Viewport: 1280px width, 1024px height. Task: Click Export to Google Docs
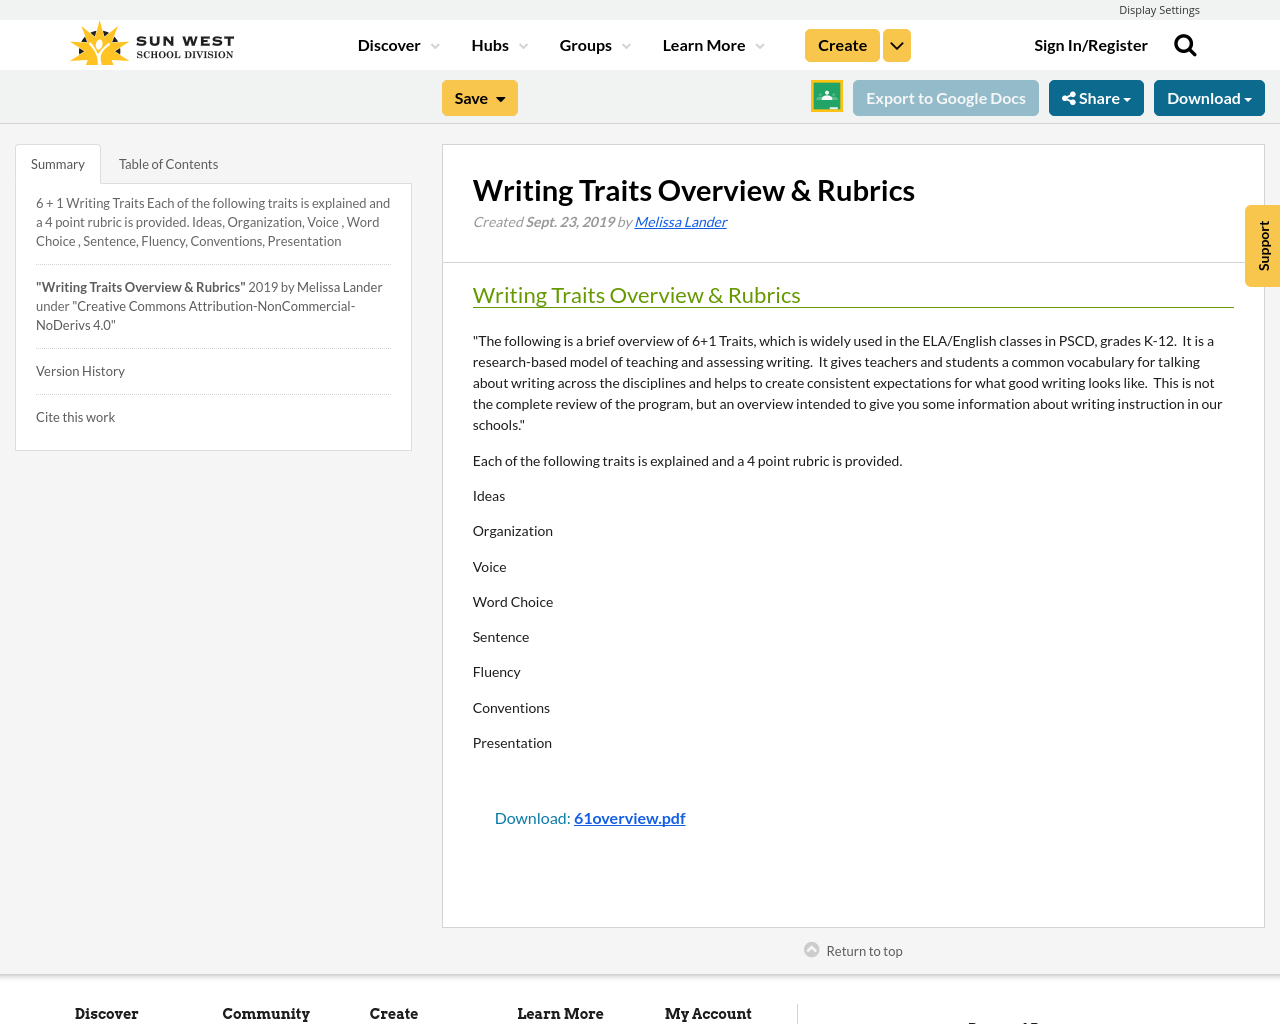click(x=945, y=96)
